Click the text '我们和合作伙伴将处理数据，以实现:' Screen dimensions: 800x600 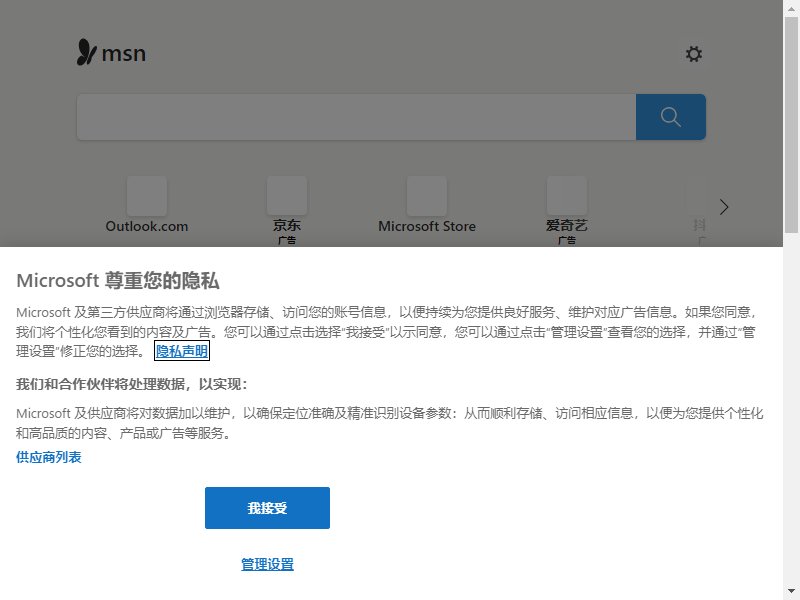pyautogui.click(x=132, y=384)
